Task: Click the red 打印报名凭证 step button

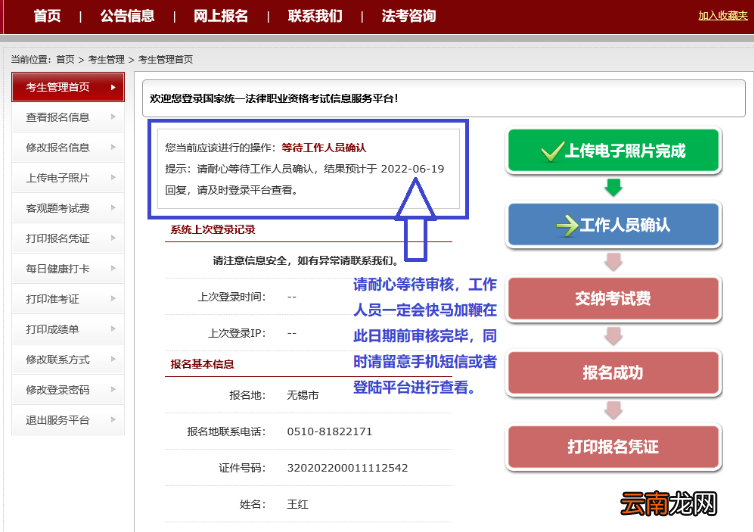Action: point(614,447)
